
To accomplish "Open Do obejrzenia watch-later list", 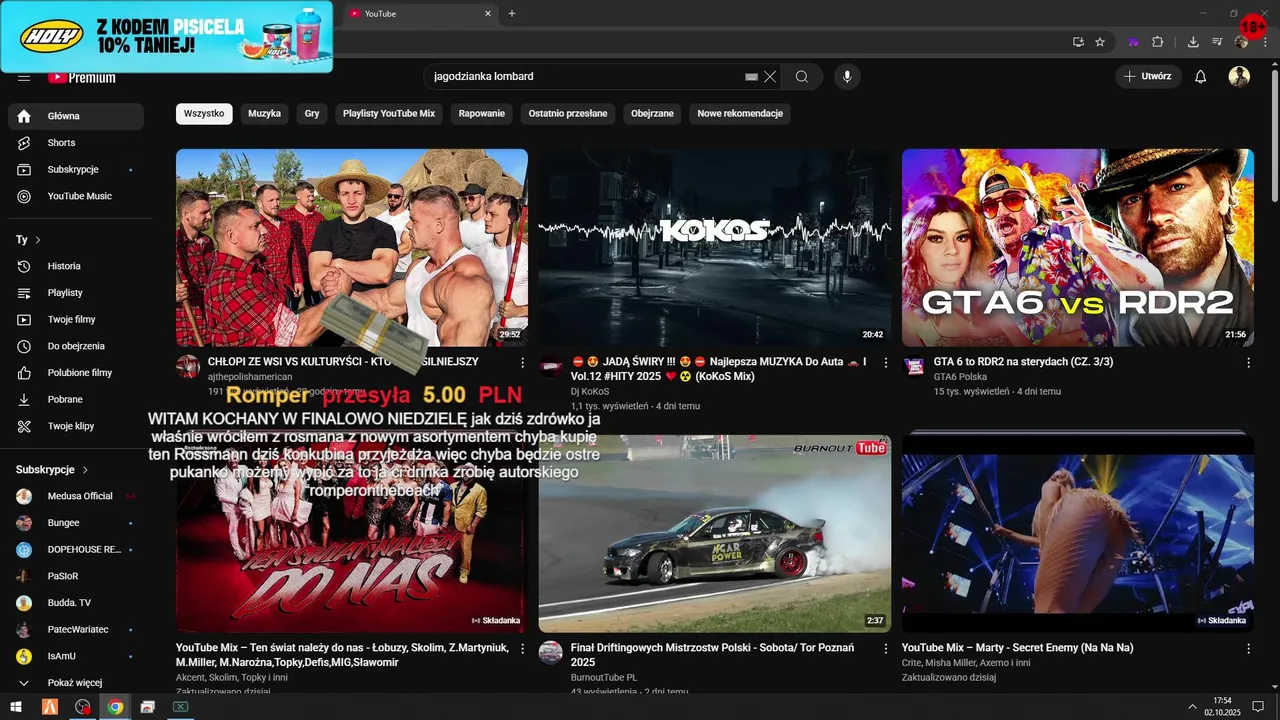I will pyautogui.click(x=76, y=346).
